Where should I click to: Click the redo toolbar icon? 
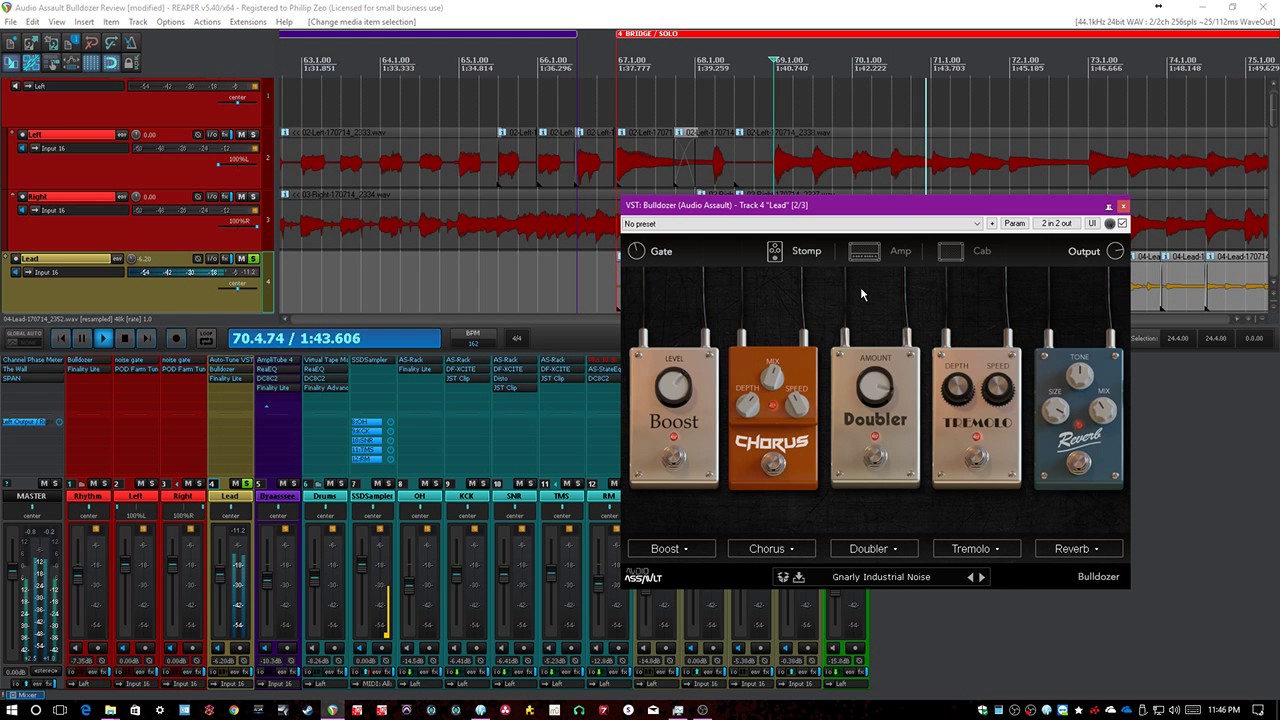click(x=111, y=43)
